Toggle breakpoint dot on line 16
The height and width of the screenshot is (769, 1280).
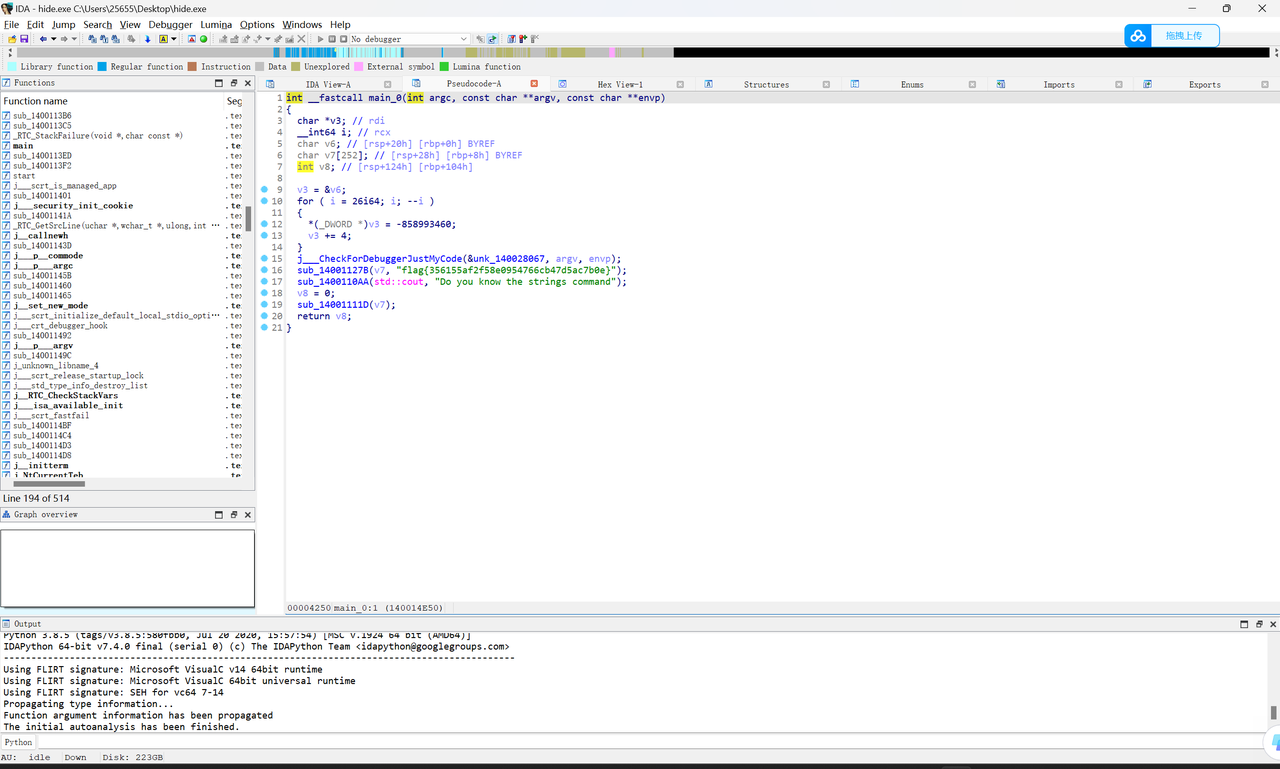264,270
